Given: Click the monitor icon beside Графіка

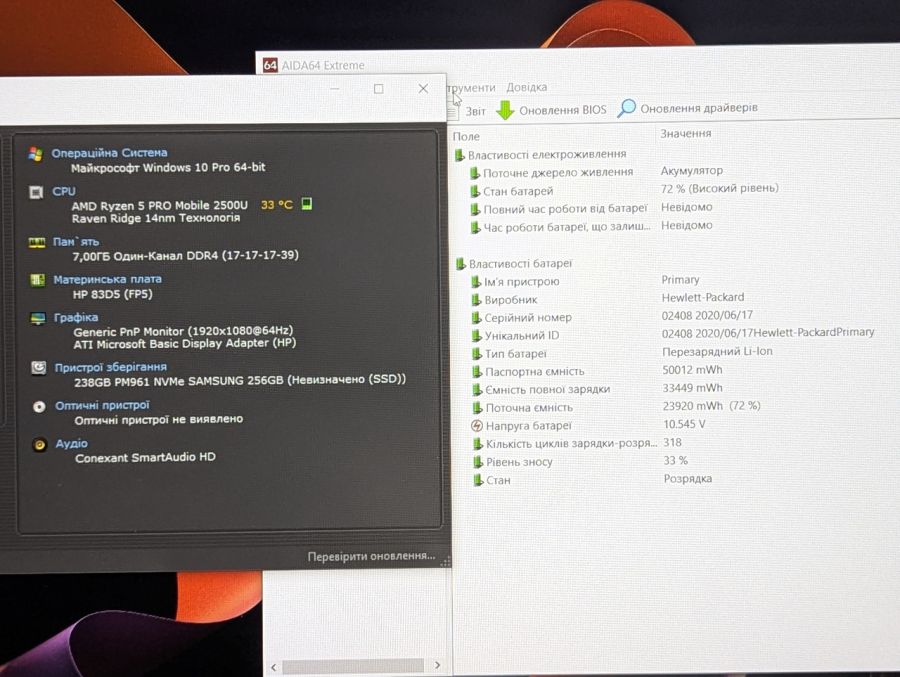Looking at the screenshot, I should (x=38, y=318).
